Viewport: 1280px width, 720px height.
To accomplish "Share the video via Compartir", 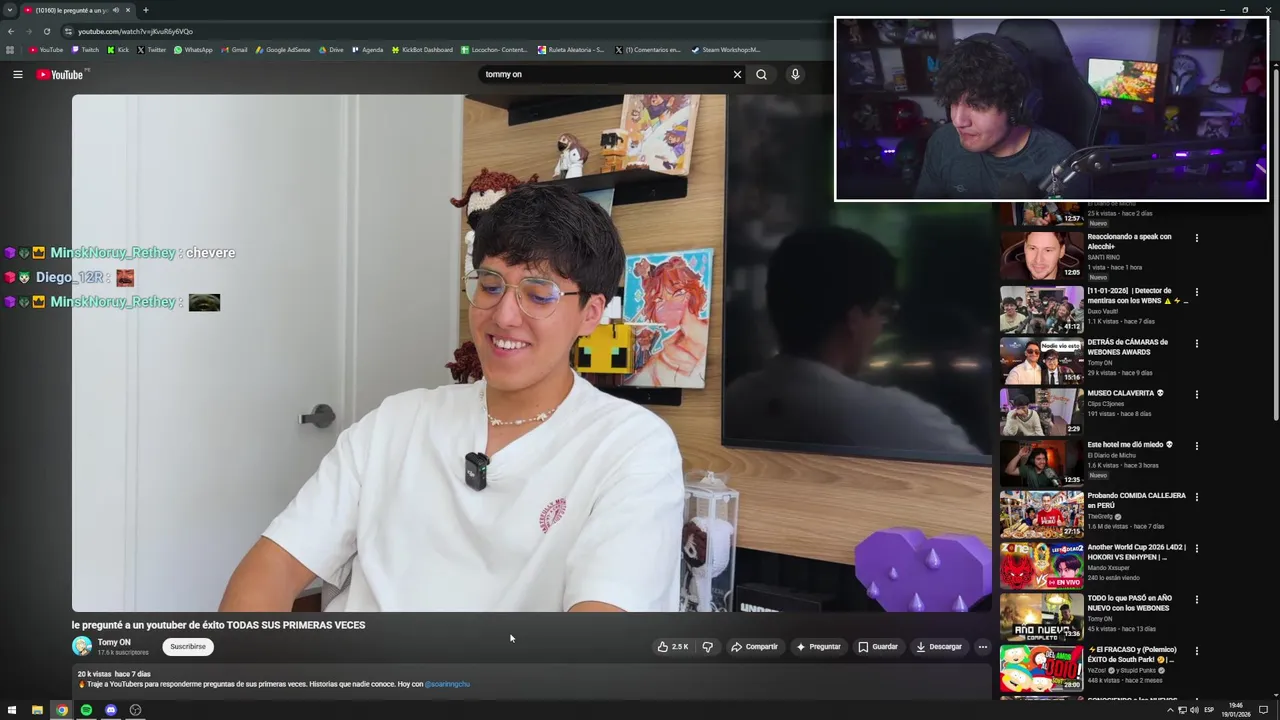I will tap(754, 647).
